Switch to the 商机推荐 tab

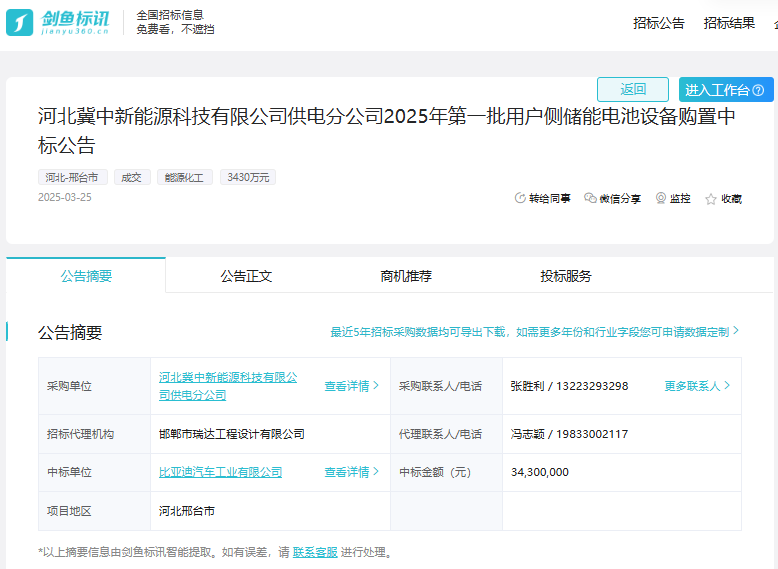(406, 276)
